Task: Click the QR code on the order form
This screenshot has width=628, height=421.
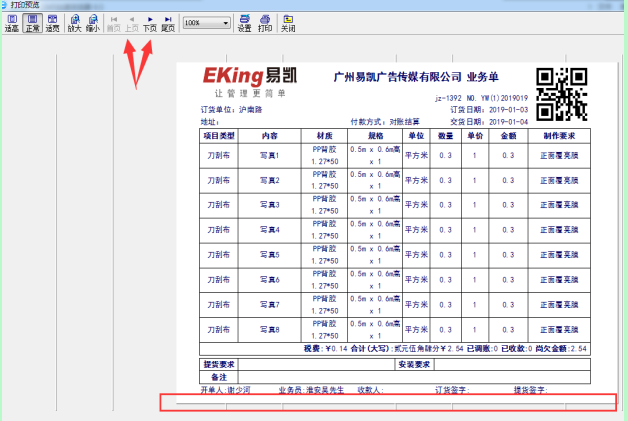Action: 561,93
